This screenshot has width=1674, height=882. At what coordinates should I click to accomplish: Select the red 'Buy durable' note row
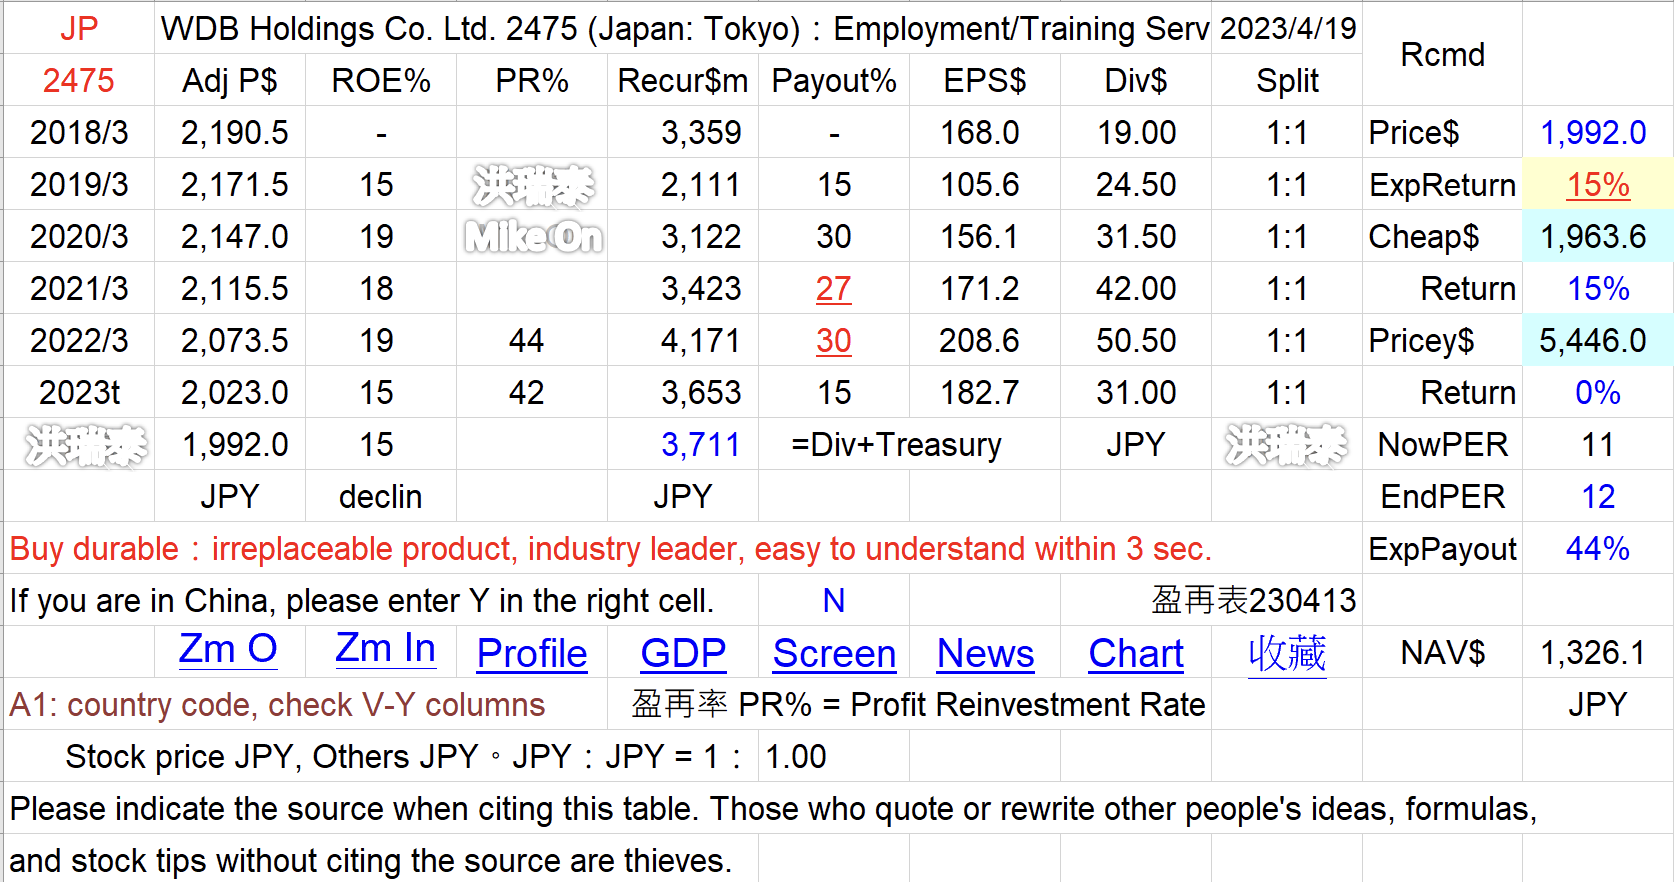[x=683, y=549]
